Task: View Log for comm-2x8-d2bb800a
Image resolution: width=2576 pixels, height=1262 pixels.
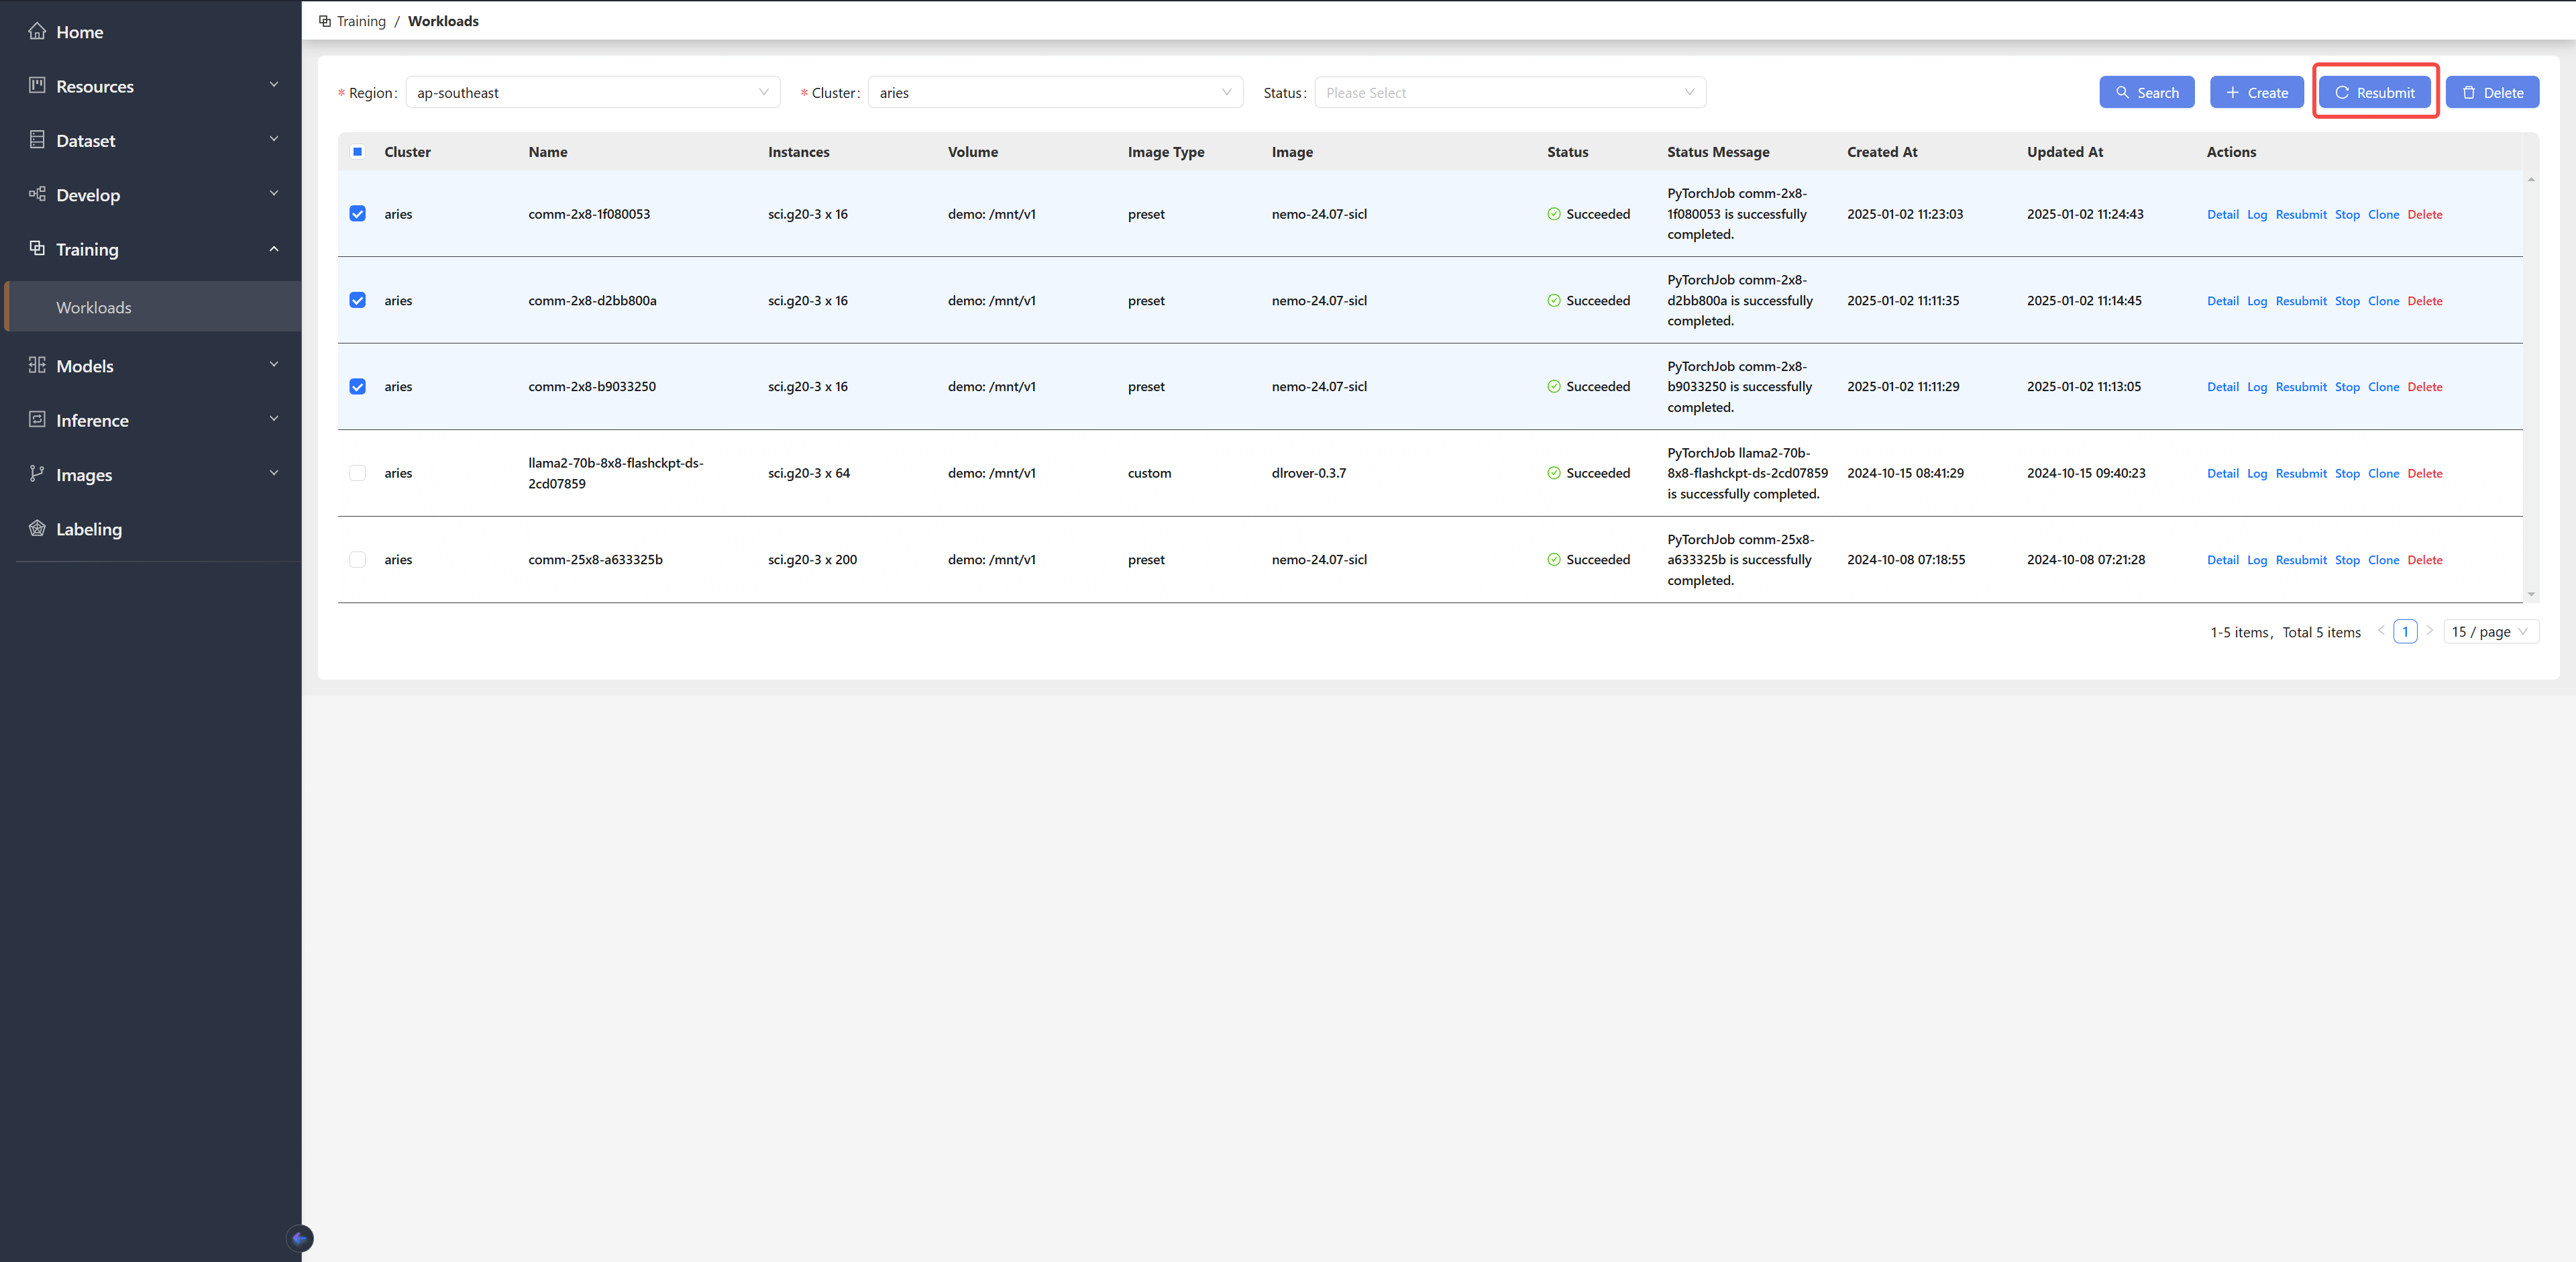Action: (x=2256, y=301)
